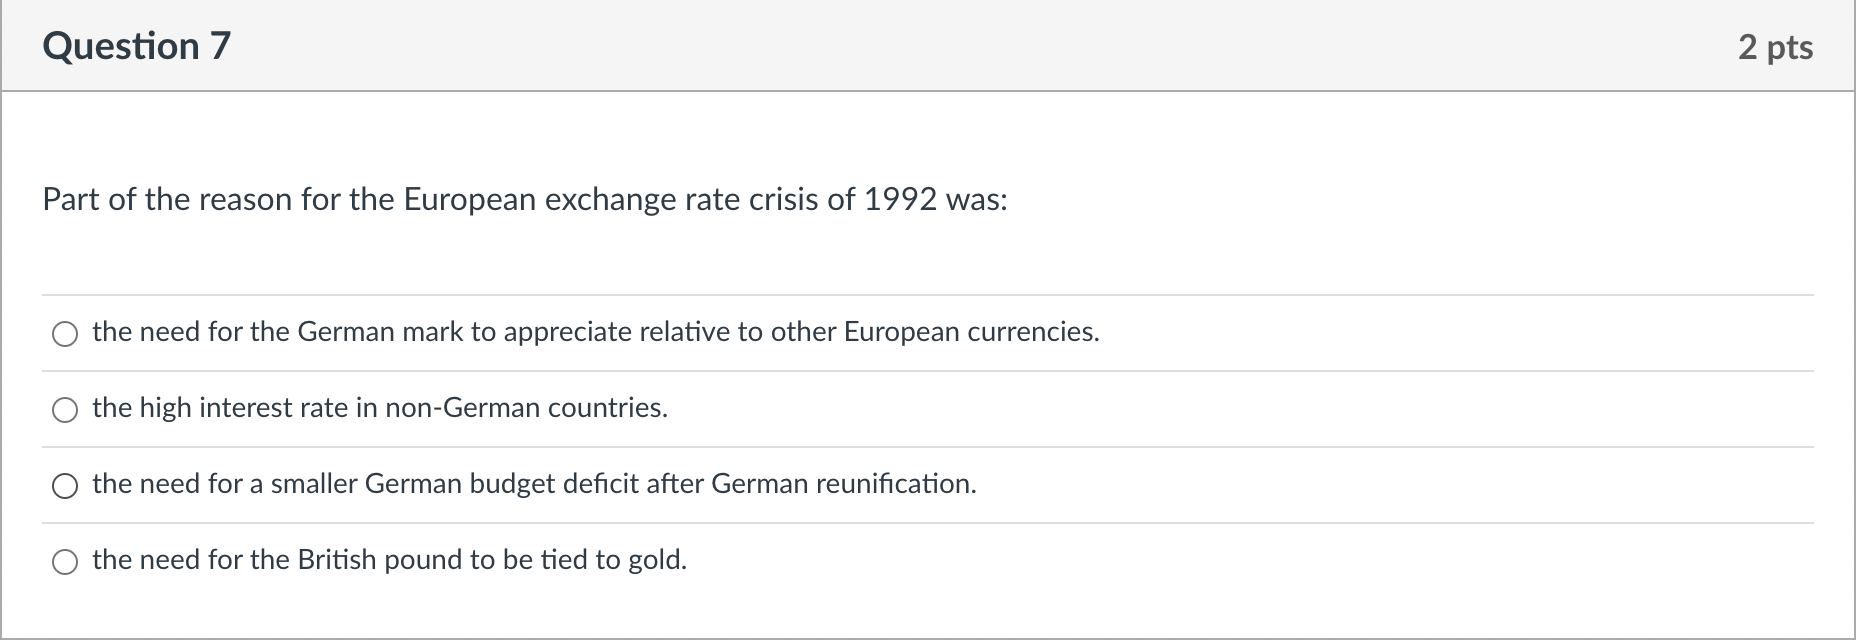Screen dimensions: 1858x642
Task: Select the radio button for German mark appreciation option
Action: [x=65, y=335]
